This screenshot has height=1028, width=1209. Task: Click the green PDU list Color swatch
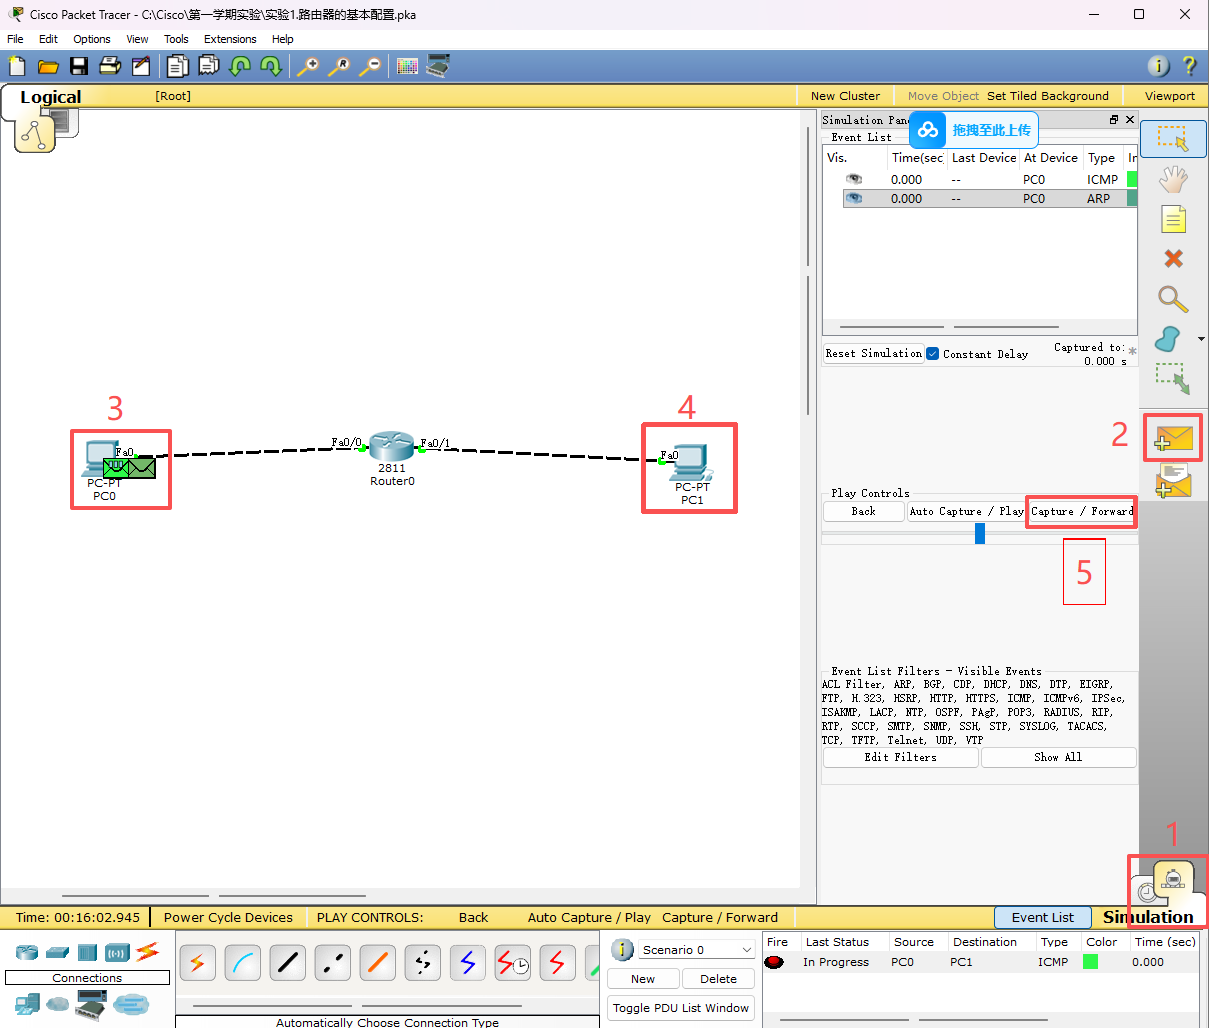click(1090, 962)
